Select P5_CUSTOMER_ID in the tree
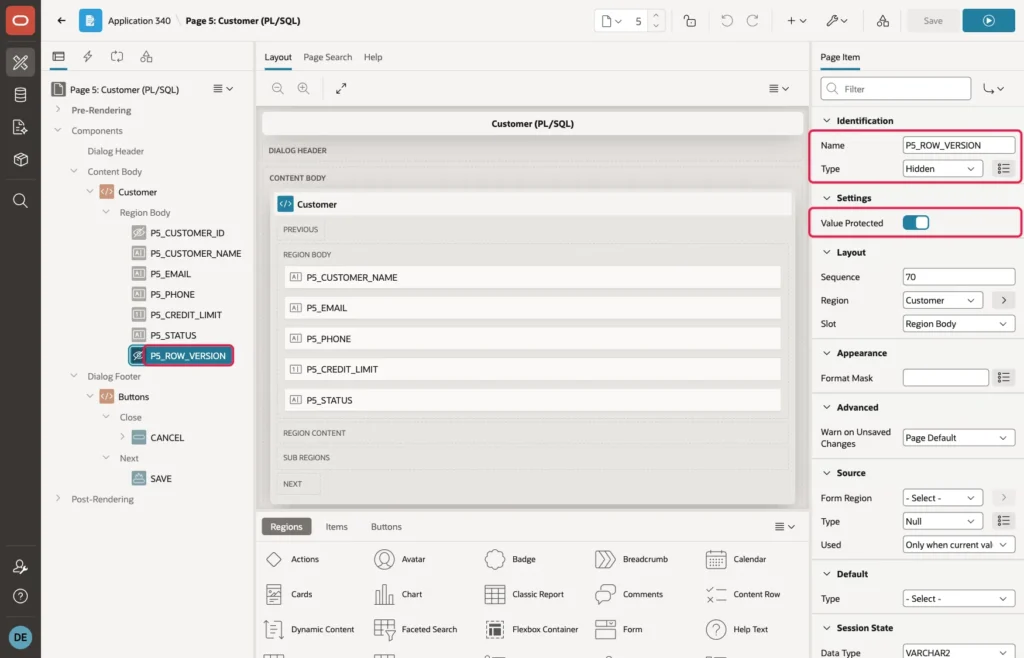 187,233
